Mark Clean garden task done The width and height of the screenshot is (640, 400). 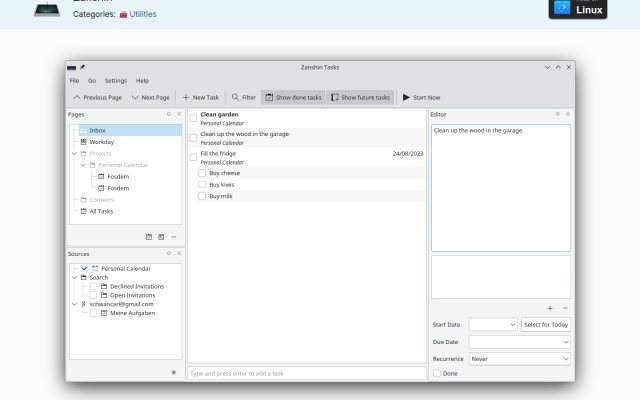pyautogui.click(x=193, y=118)
